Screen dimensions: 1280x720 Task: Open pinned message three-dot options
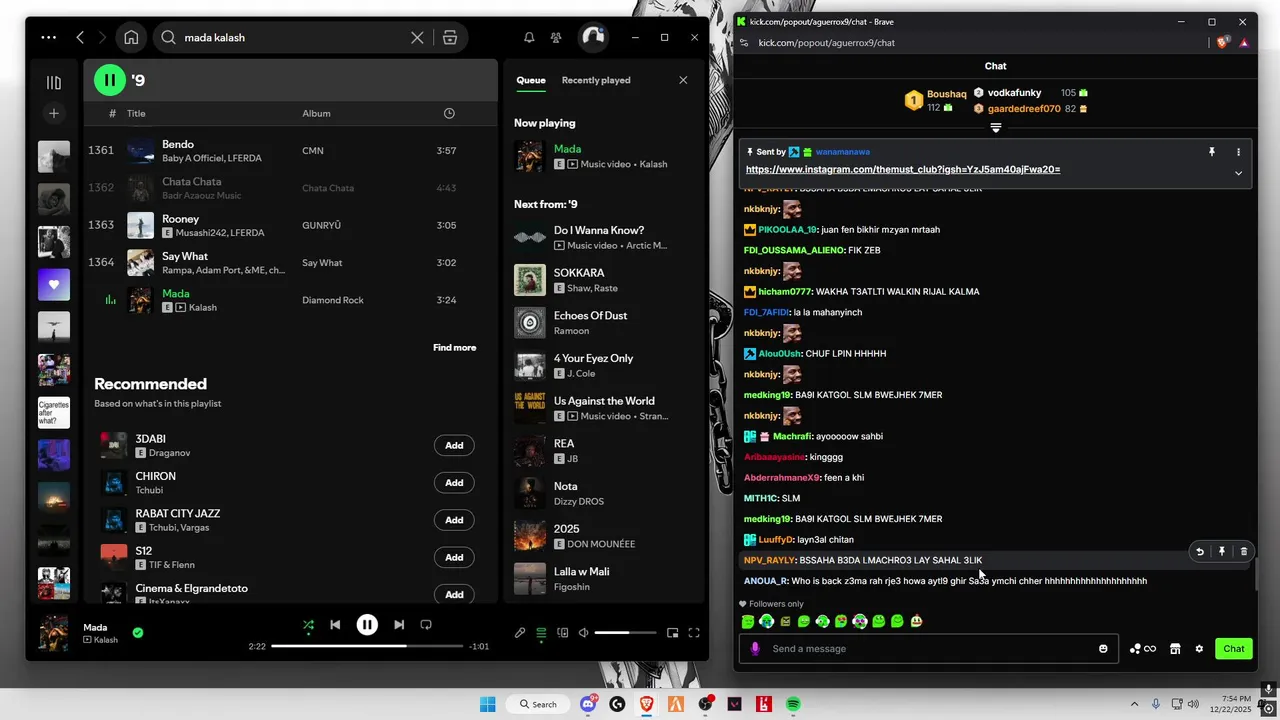[1238, 152]
